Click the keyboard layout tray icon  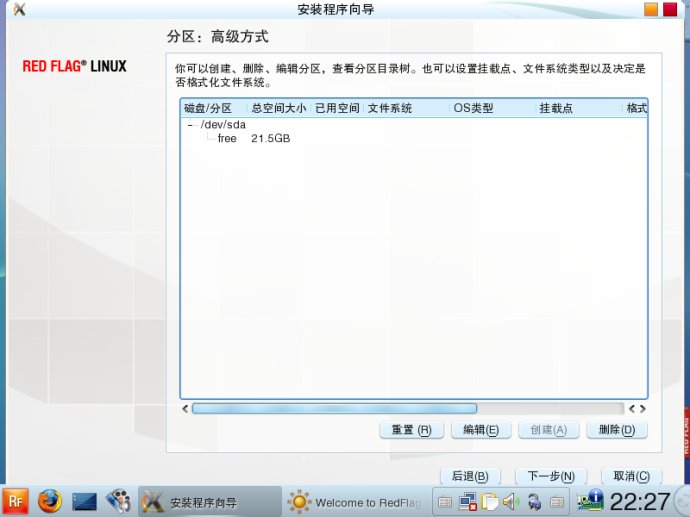point(445,502)
